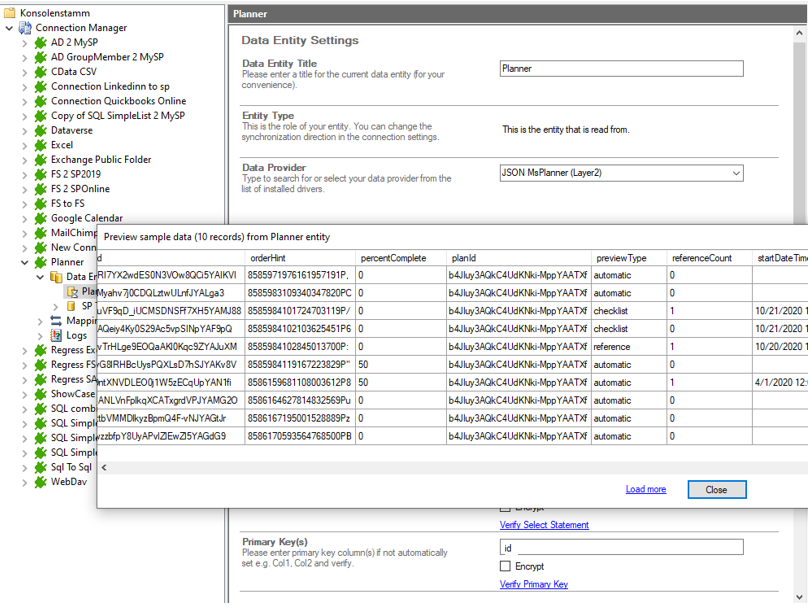809x608 pixels.
Task: Click the Dataverse connection icon
Action: click(x=40, y=130)
